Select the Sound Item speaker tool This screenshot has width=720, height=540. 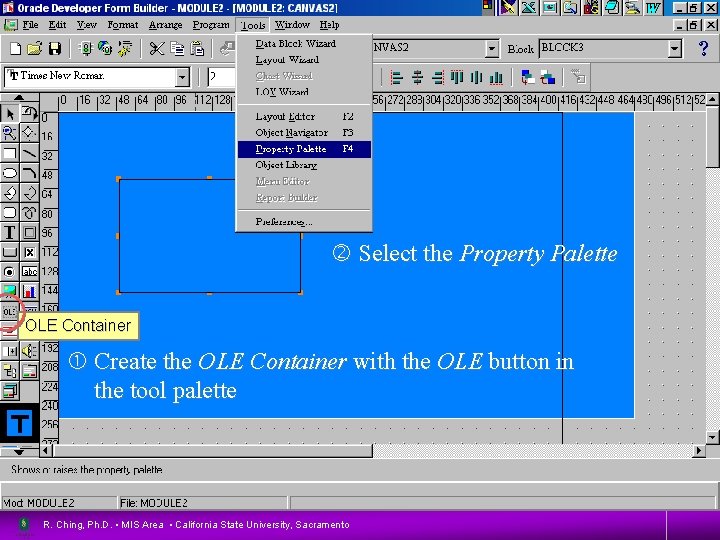click(x=29, y=351)
